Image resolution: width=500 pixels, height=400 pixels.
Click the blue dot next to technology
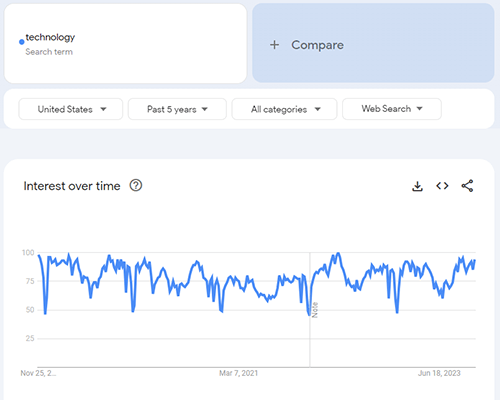coord(22,42)
